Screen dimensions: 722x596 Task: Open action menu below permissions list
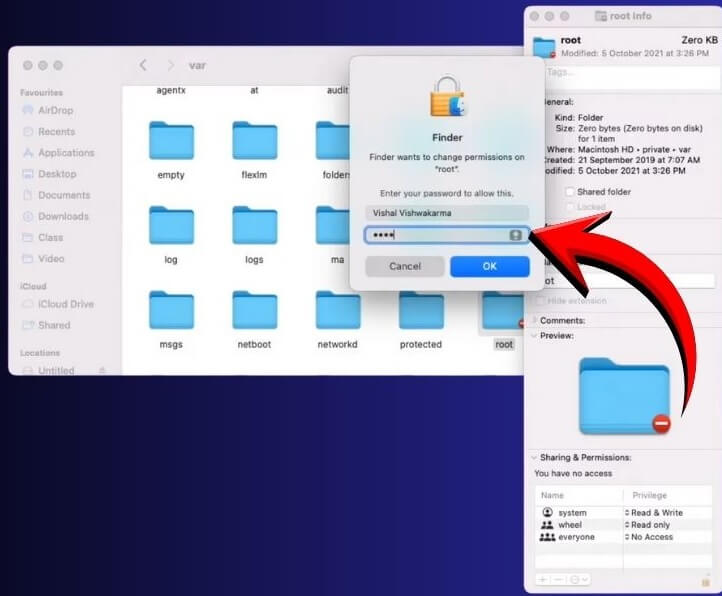(578, 579)
